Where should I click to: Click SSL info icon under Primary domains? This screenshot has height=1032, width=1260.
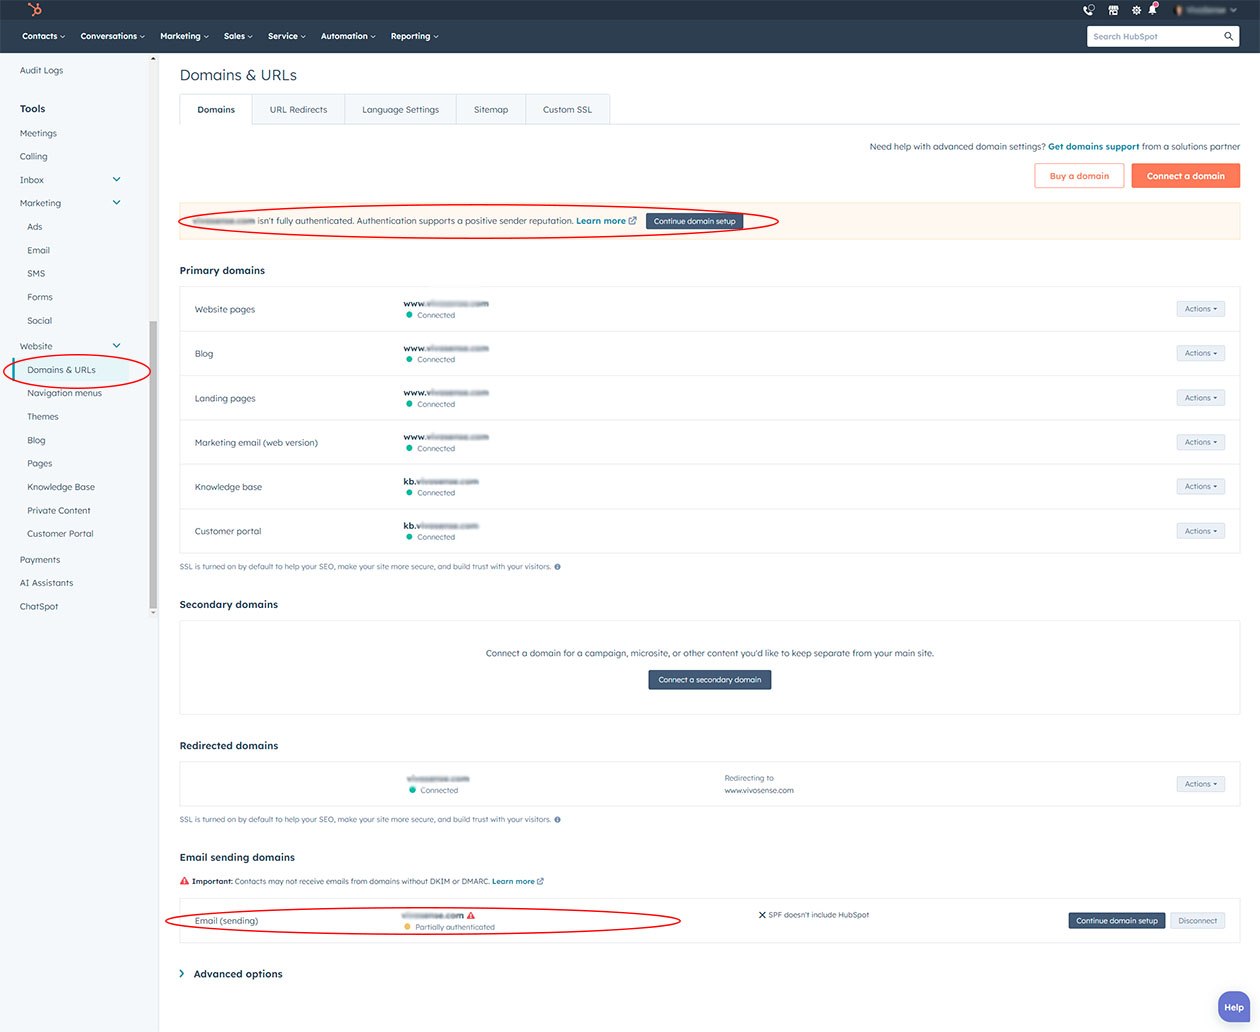(557, 567)
